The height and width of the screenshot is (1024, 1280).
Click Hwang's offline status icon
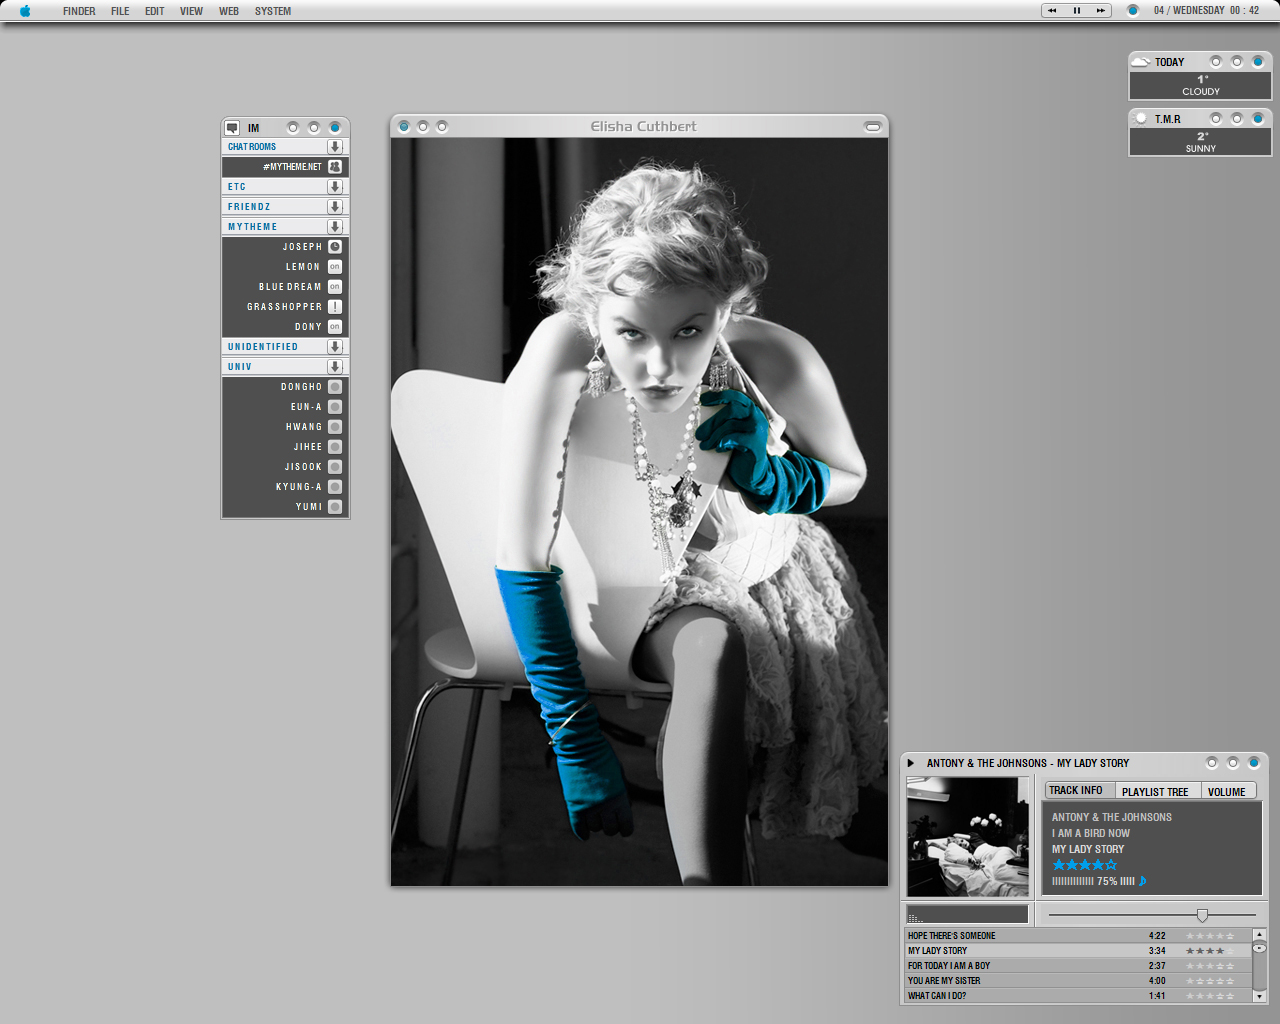point(335,427)
